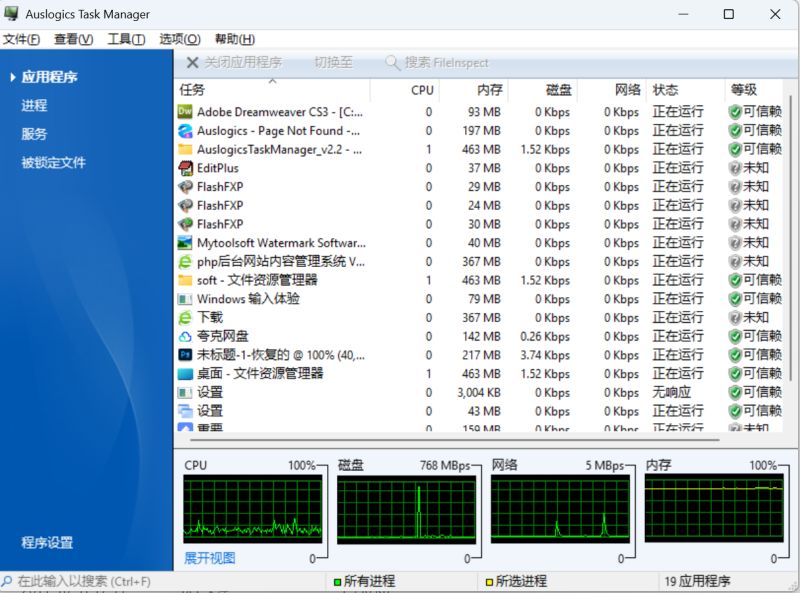Switch to the 服务 section in sidebar

coord(34,134)
